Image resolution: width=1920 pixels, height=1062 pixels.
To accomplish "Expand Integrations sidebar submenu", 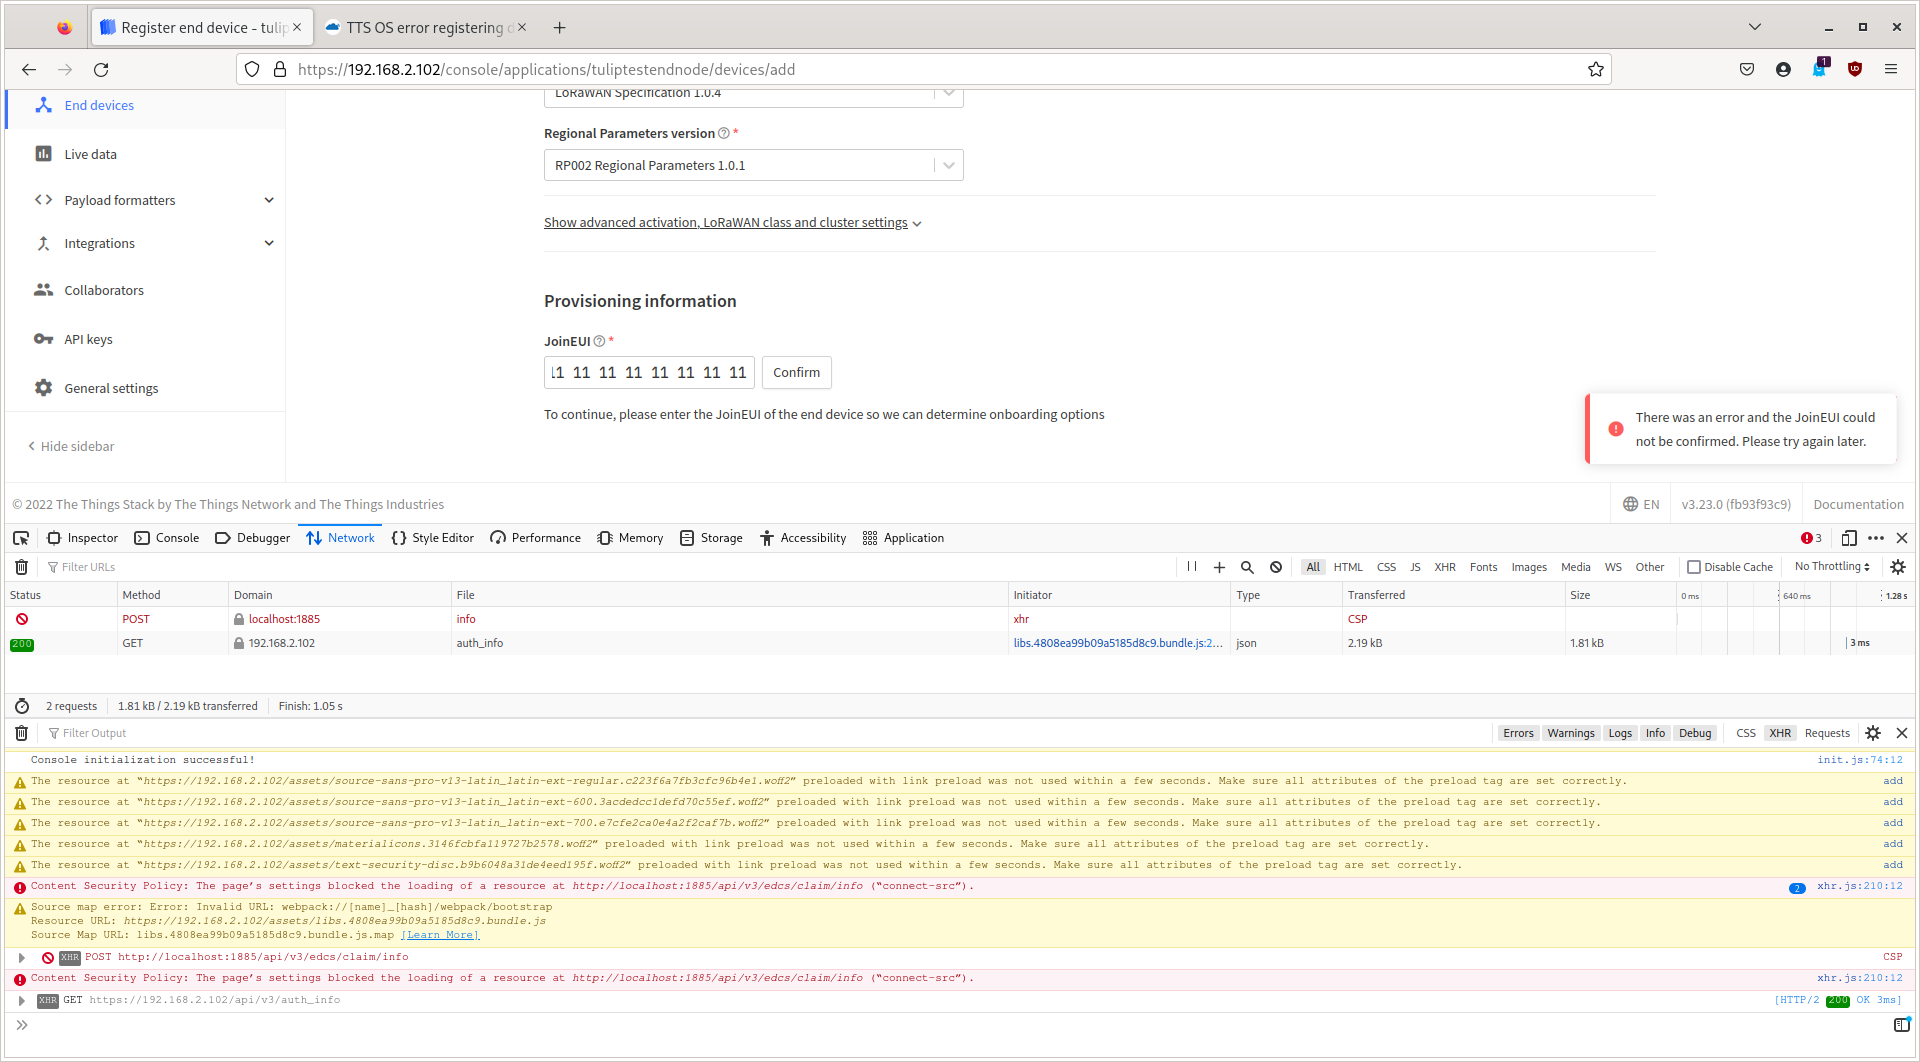I will click(x=269, y=243).
